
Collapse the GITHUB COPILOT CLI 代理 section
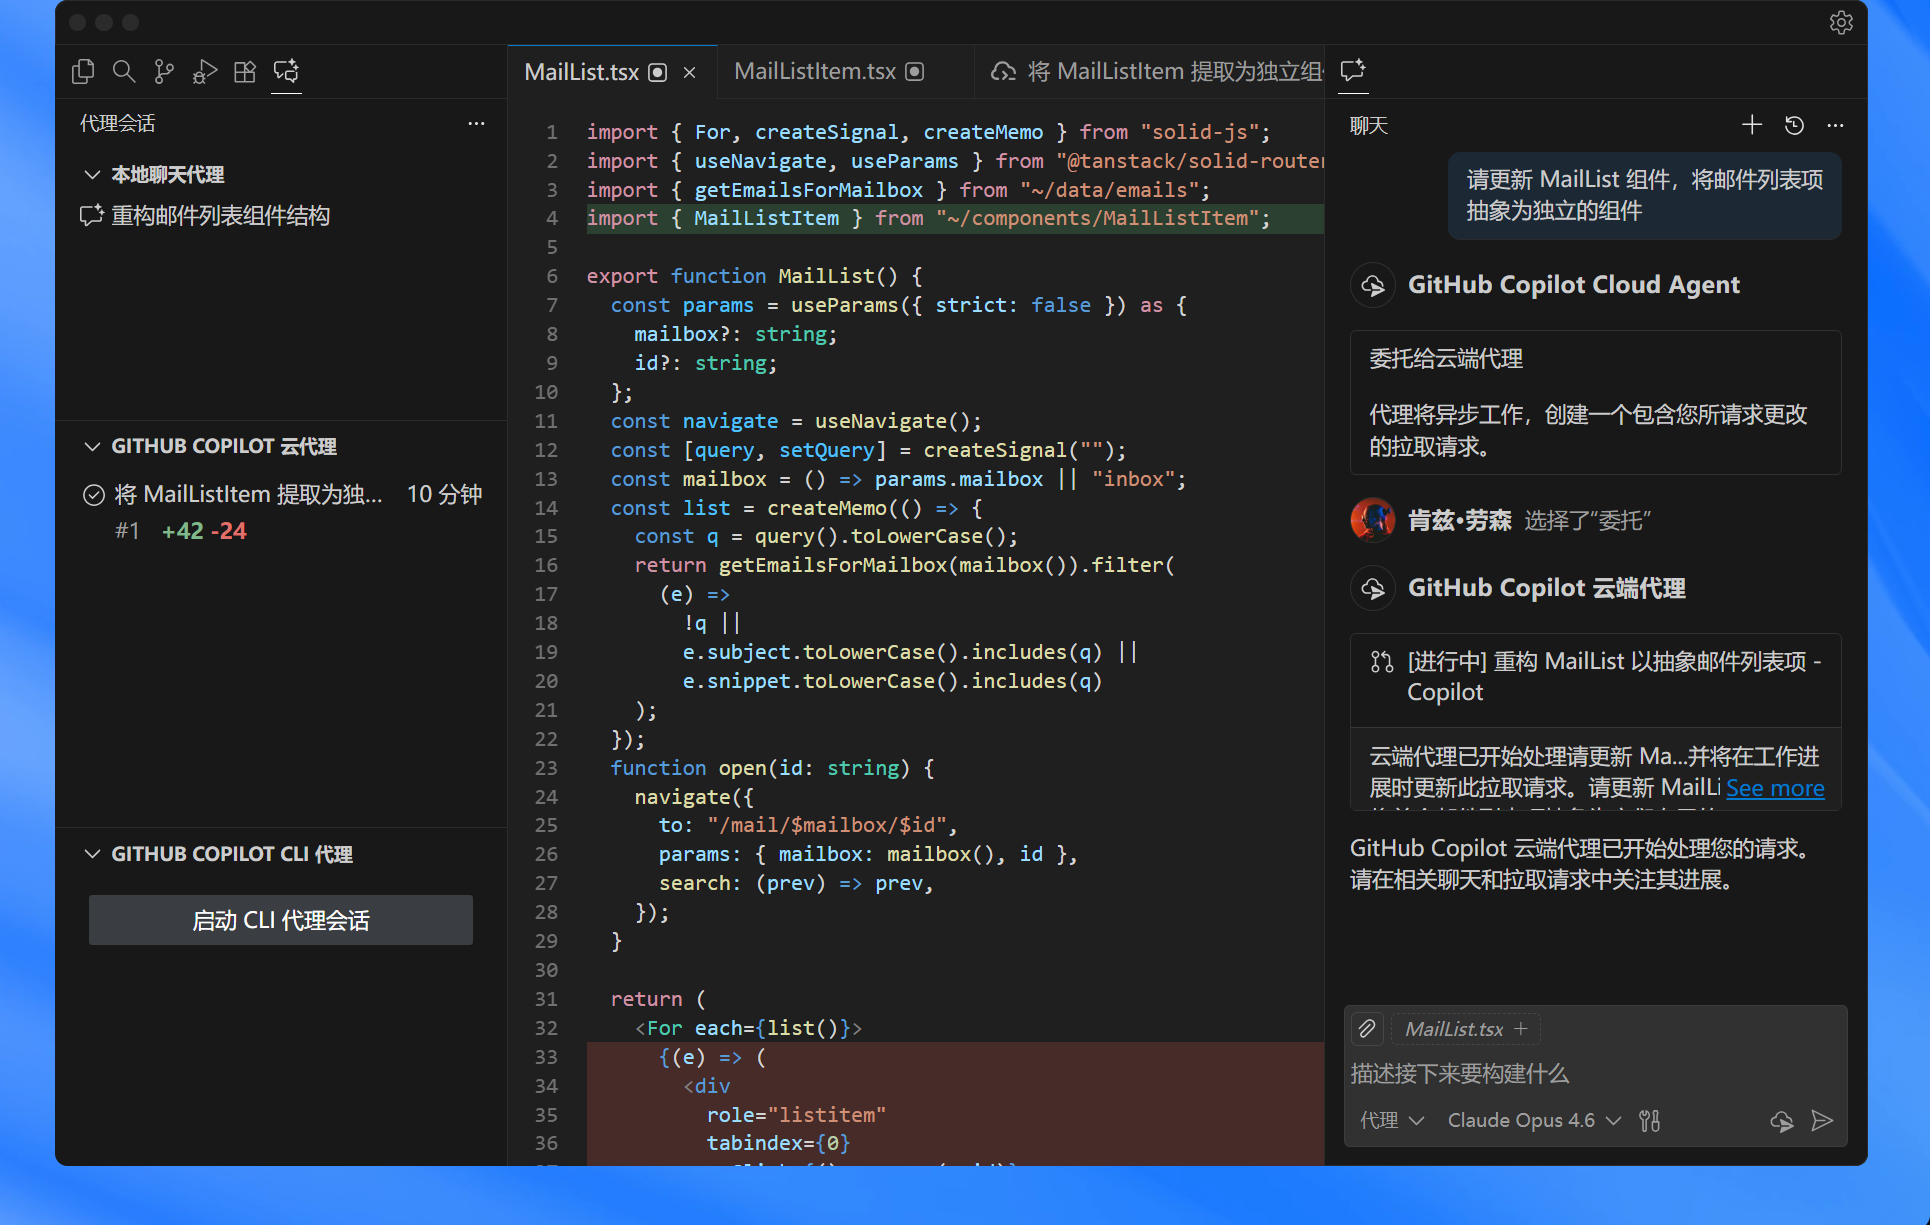tap(92, 854)
